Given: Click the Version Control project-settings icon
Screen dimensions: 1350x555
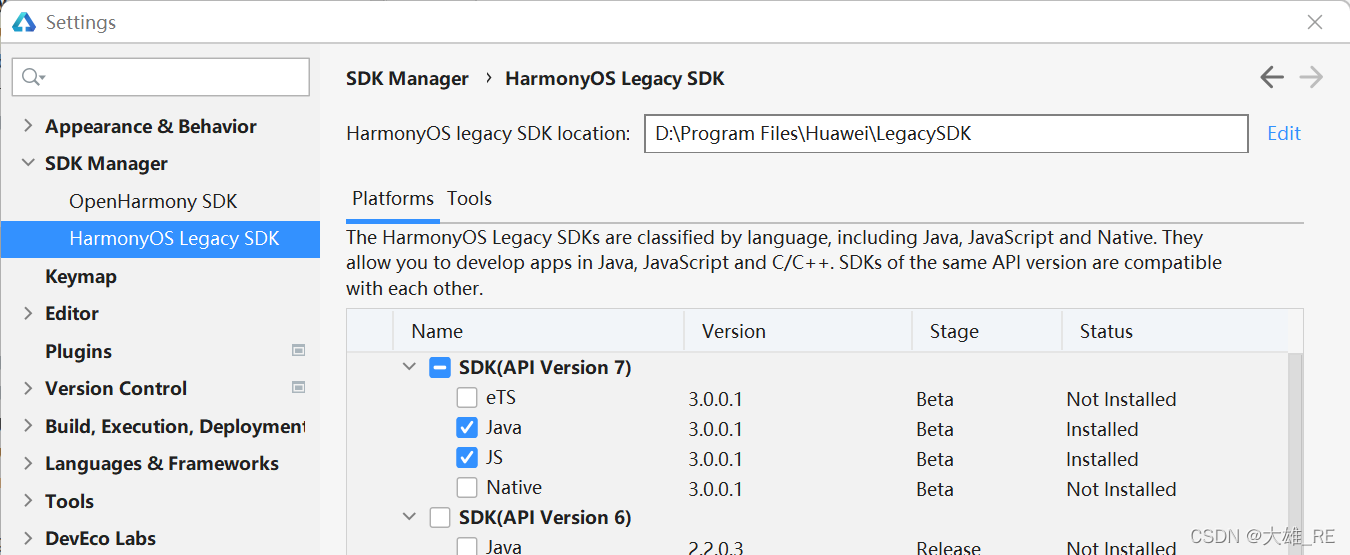Looking at the screenshot, I should [298, 387].
